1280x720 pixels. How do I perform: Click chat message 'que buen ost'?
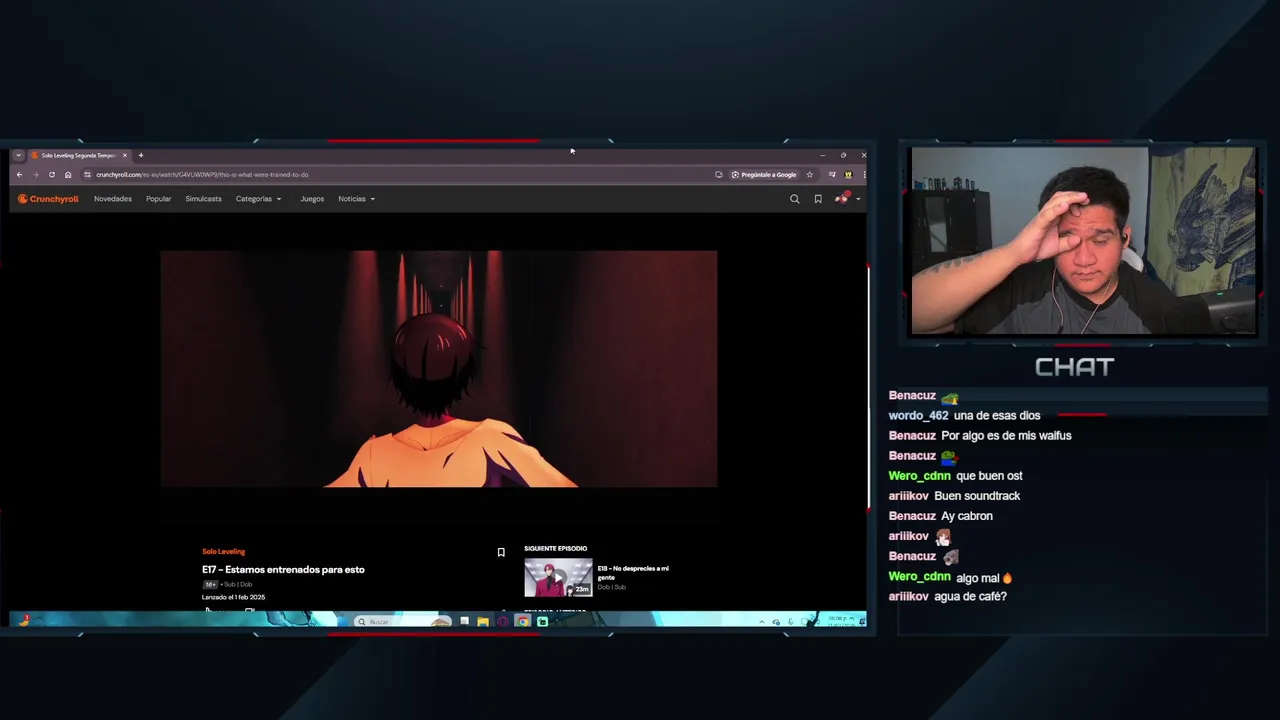989,476
